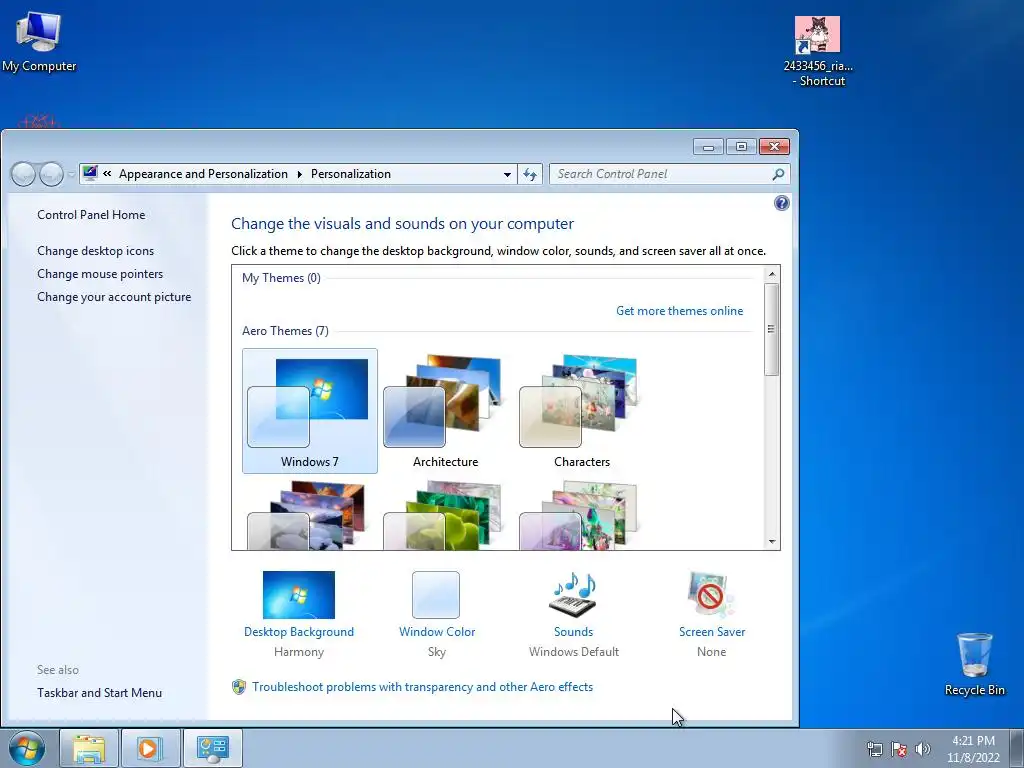Launch Windows Media Player from taskbar
The height and width of the screenshot is (768, 1024).
[150, 748]
